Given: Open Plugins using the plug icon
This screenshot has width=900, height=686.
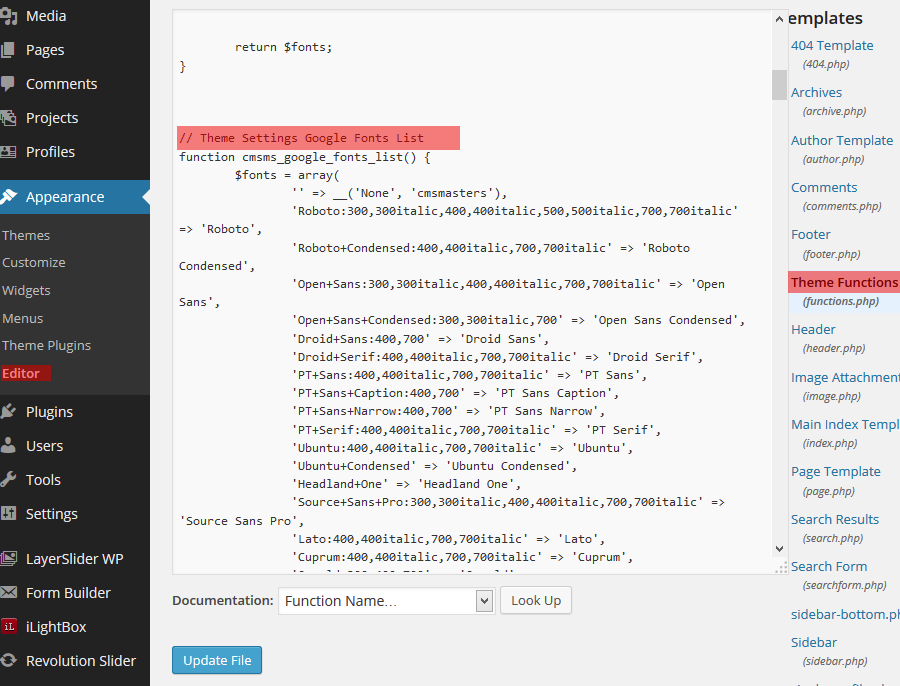Looking at the screenshot, I should 8,412.
